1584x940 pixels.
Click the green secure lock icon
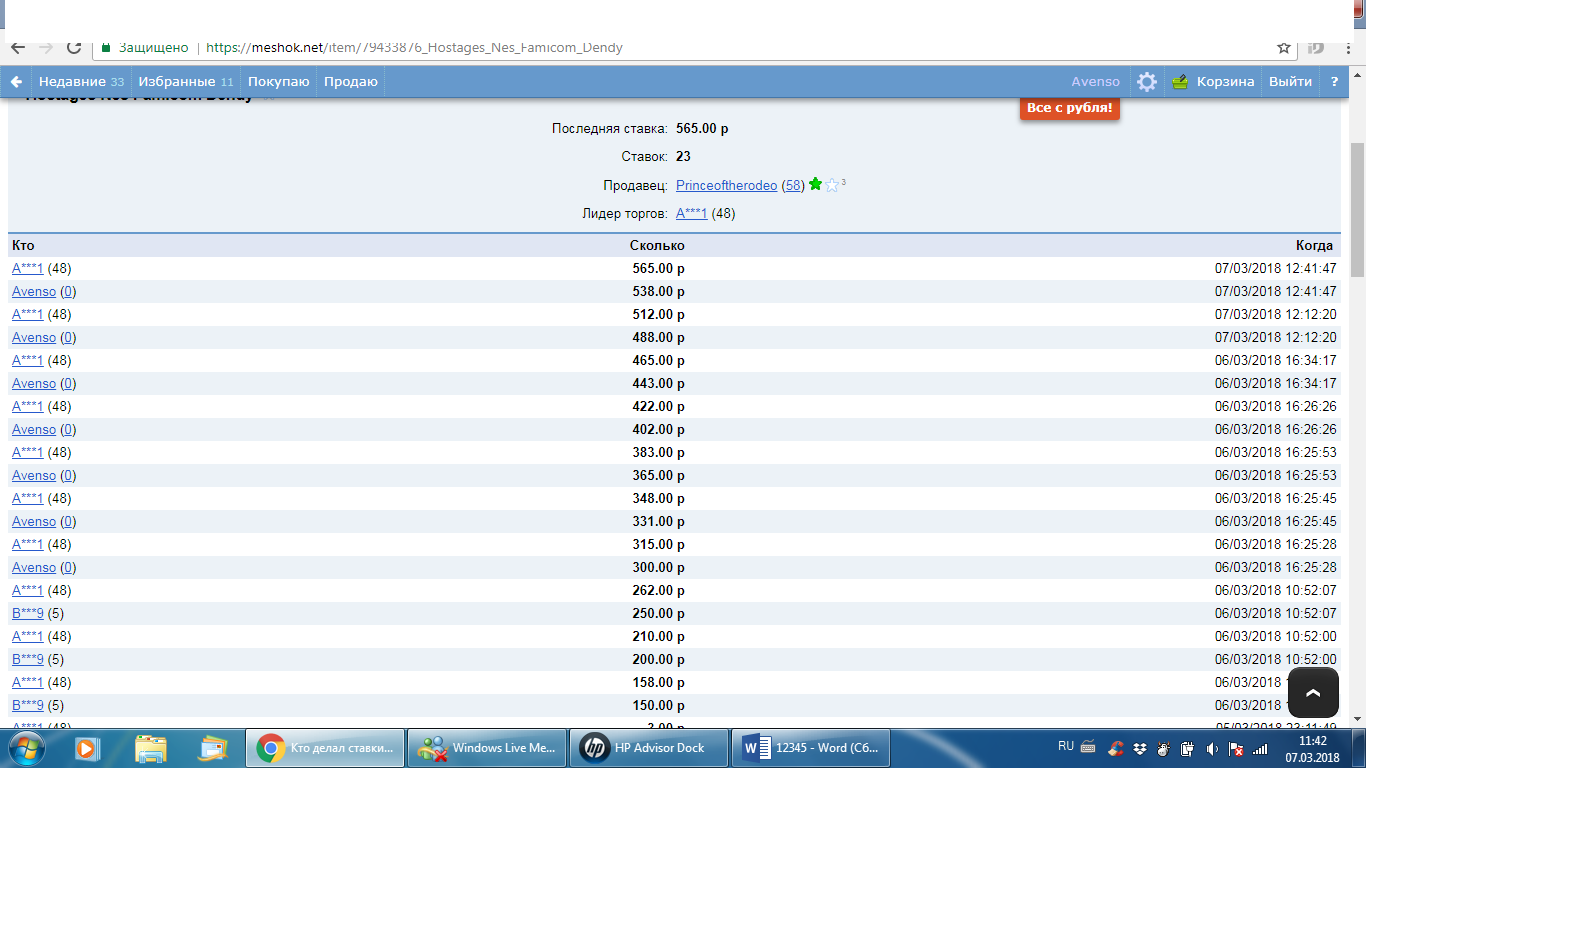(x=106, y=47)
